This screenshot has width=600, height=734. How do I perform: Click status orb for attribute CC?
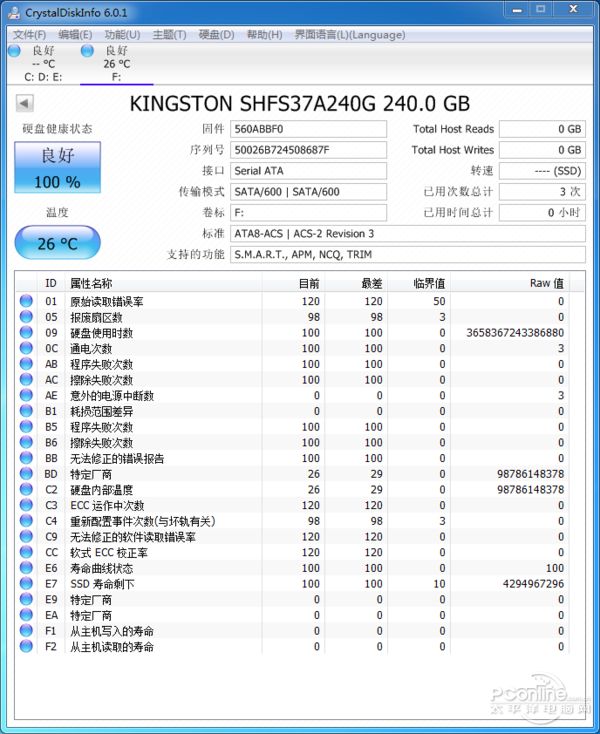point(26,552)
